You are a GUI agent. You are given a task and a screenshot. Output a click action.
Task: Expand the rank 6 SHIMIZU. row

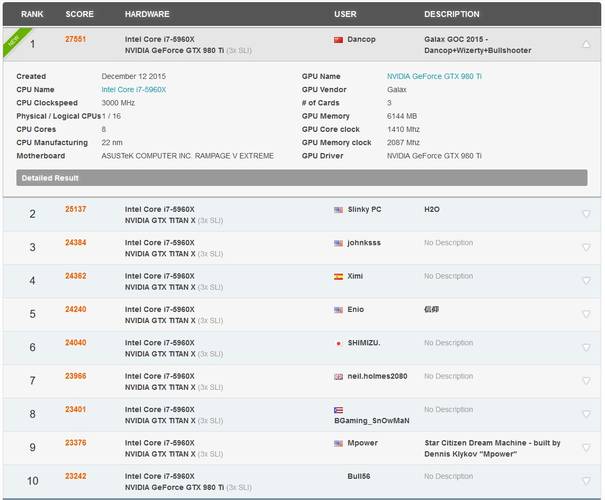[x=586, y=347]
